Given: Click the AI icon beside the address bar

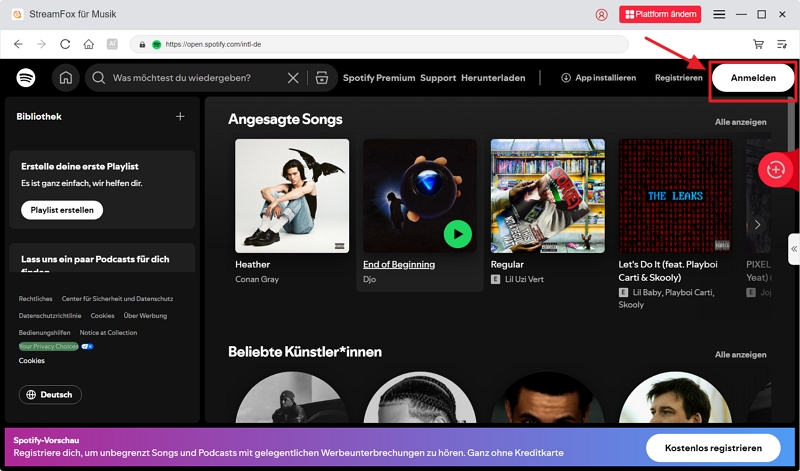Looking at the screenshot, I should pos(112,44).
